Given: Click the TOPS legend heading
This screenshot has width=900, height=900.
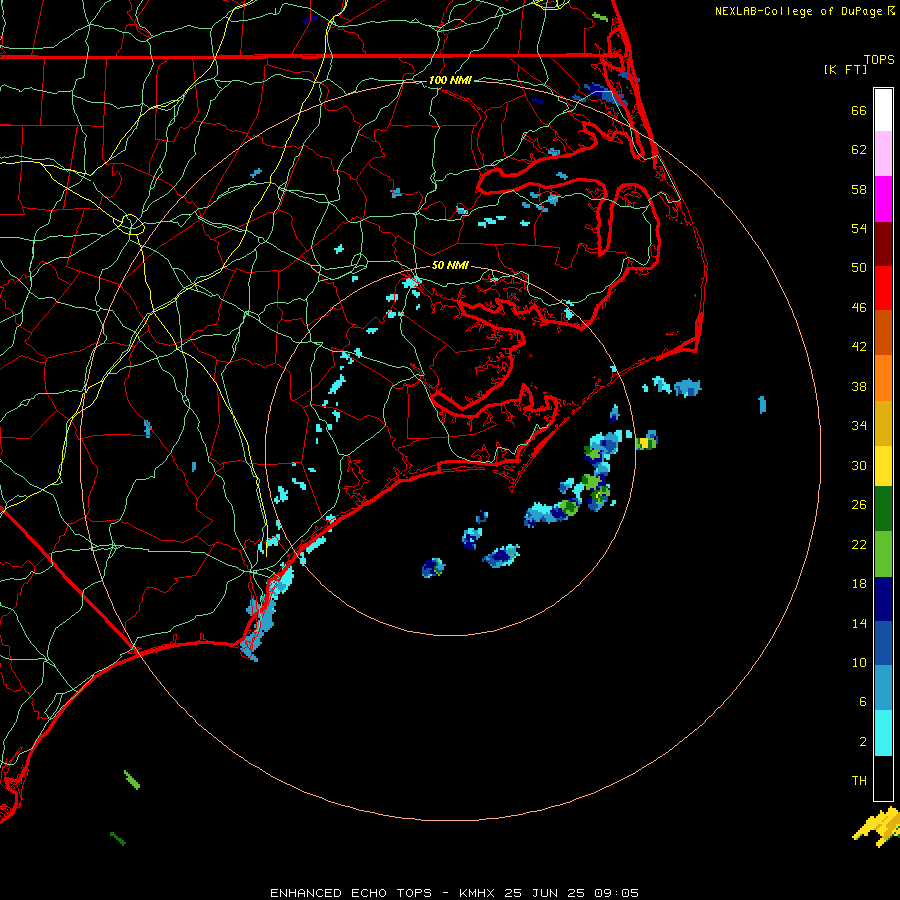Looking at the screenshot, I should tap(879, 59).
